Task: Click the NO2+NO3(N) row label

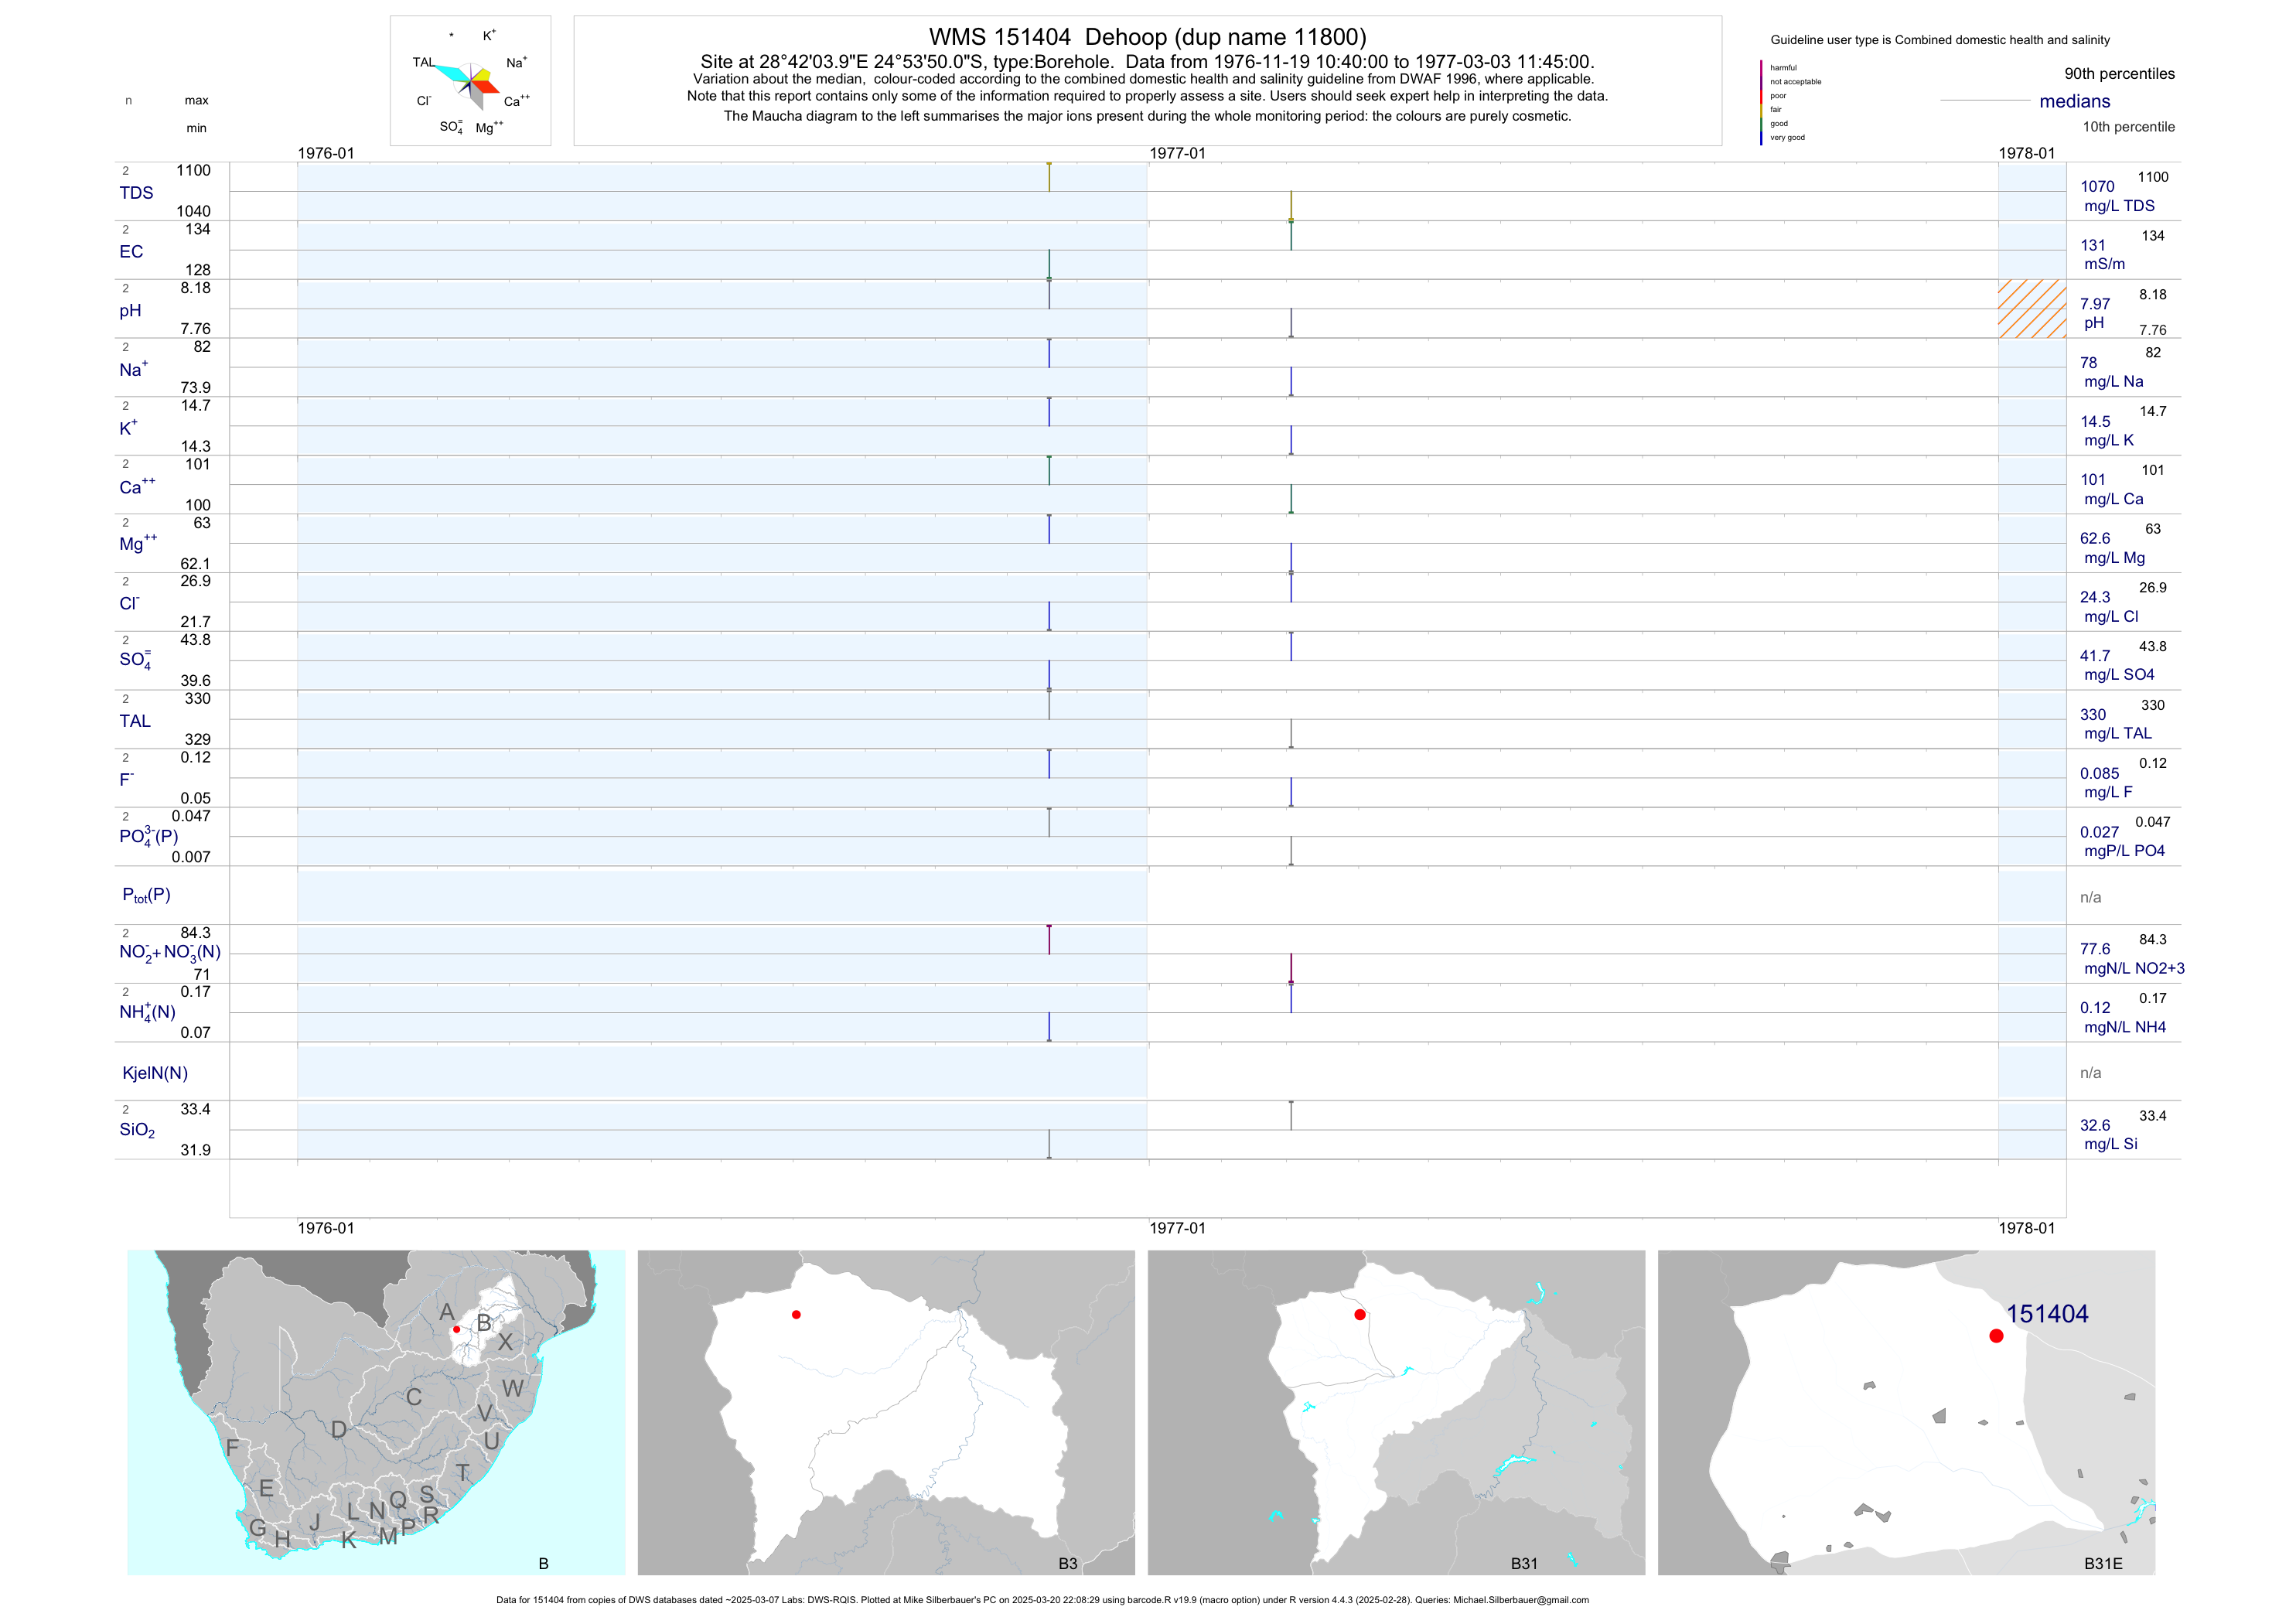Action: pyautogui.click(x=170, y=952)
